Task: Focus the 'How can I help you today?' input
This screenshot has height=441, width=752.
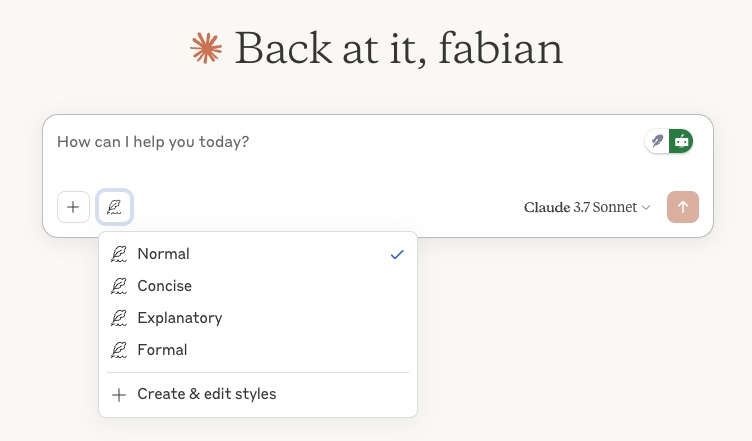Action: (x=300, y=142)
